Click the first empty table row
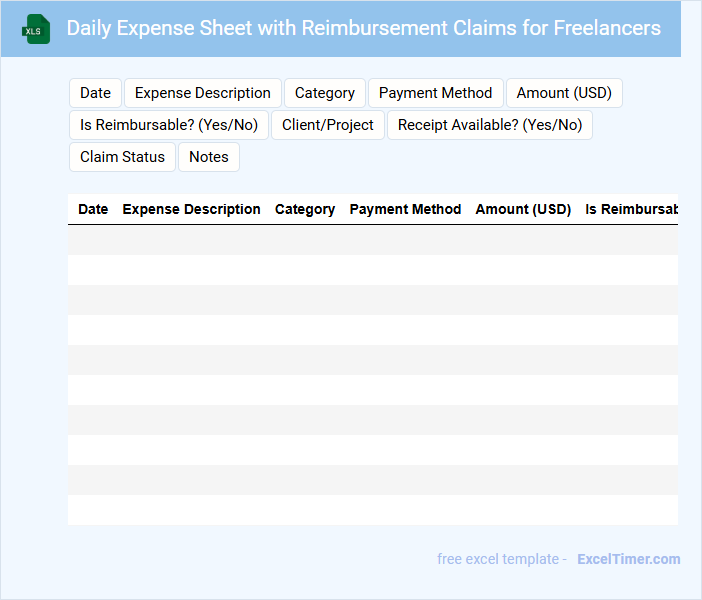 pos(372,240)
